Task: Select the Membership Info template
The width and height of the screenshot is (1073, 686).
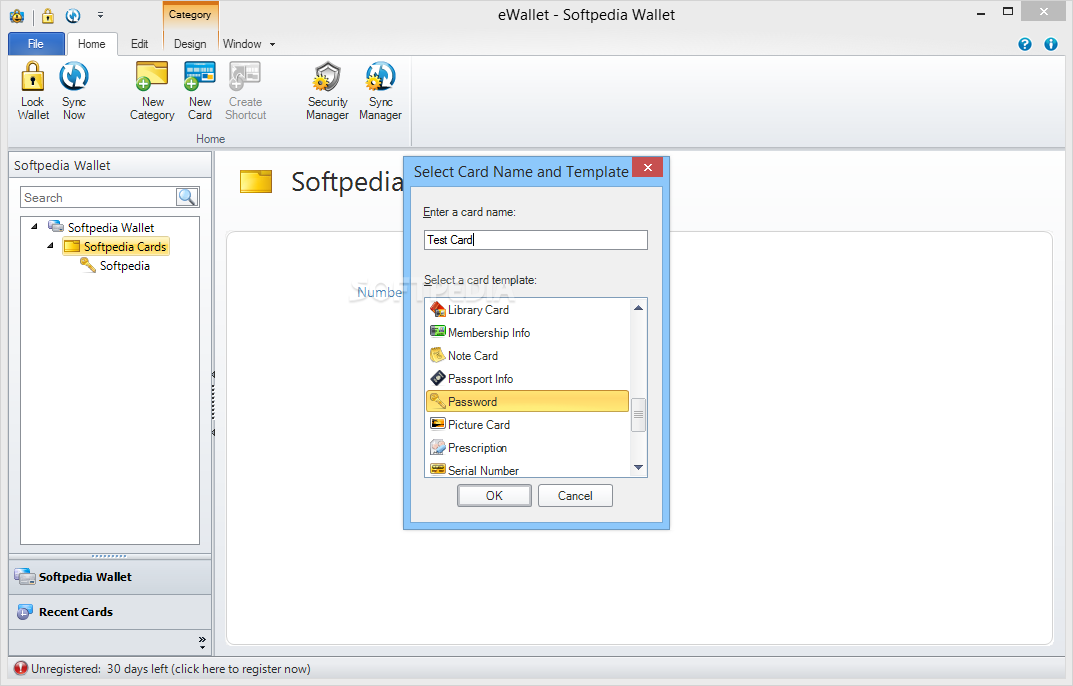Action: click(x=527, y=332)
